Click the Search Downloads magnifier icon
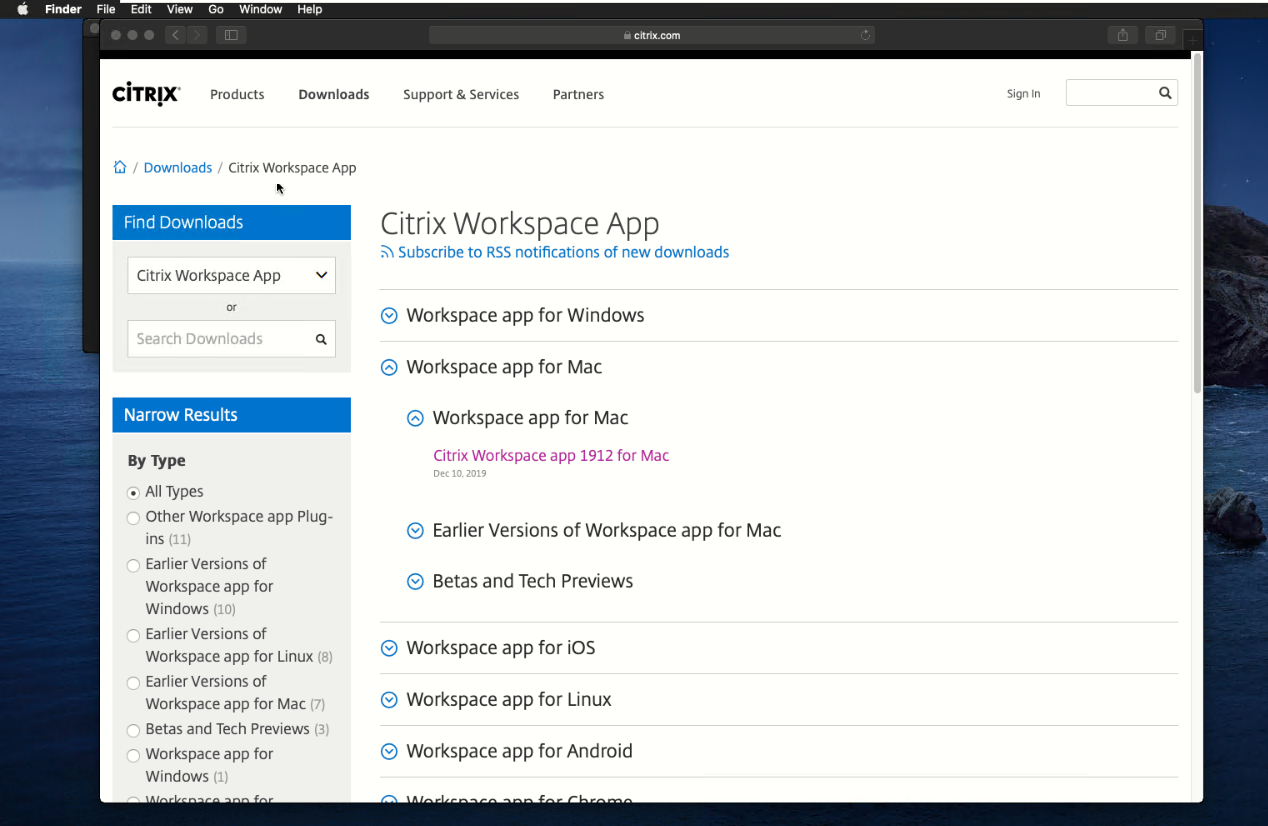The image size is (1268, 826). (321, 339)
